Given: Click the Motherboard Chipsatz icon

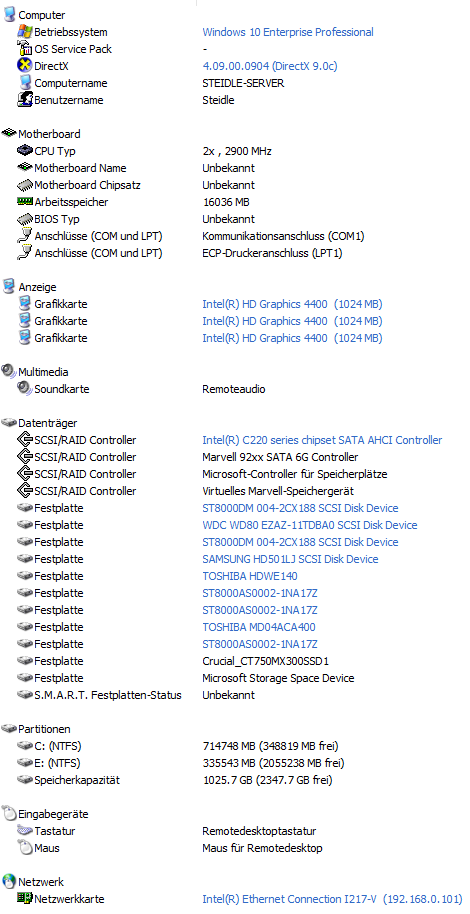Looking at the screenshot, I should click(x=25, y=185).
